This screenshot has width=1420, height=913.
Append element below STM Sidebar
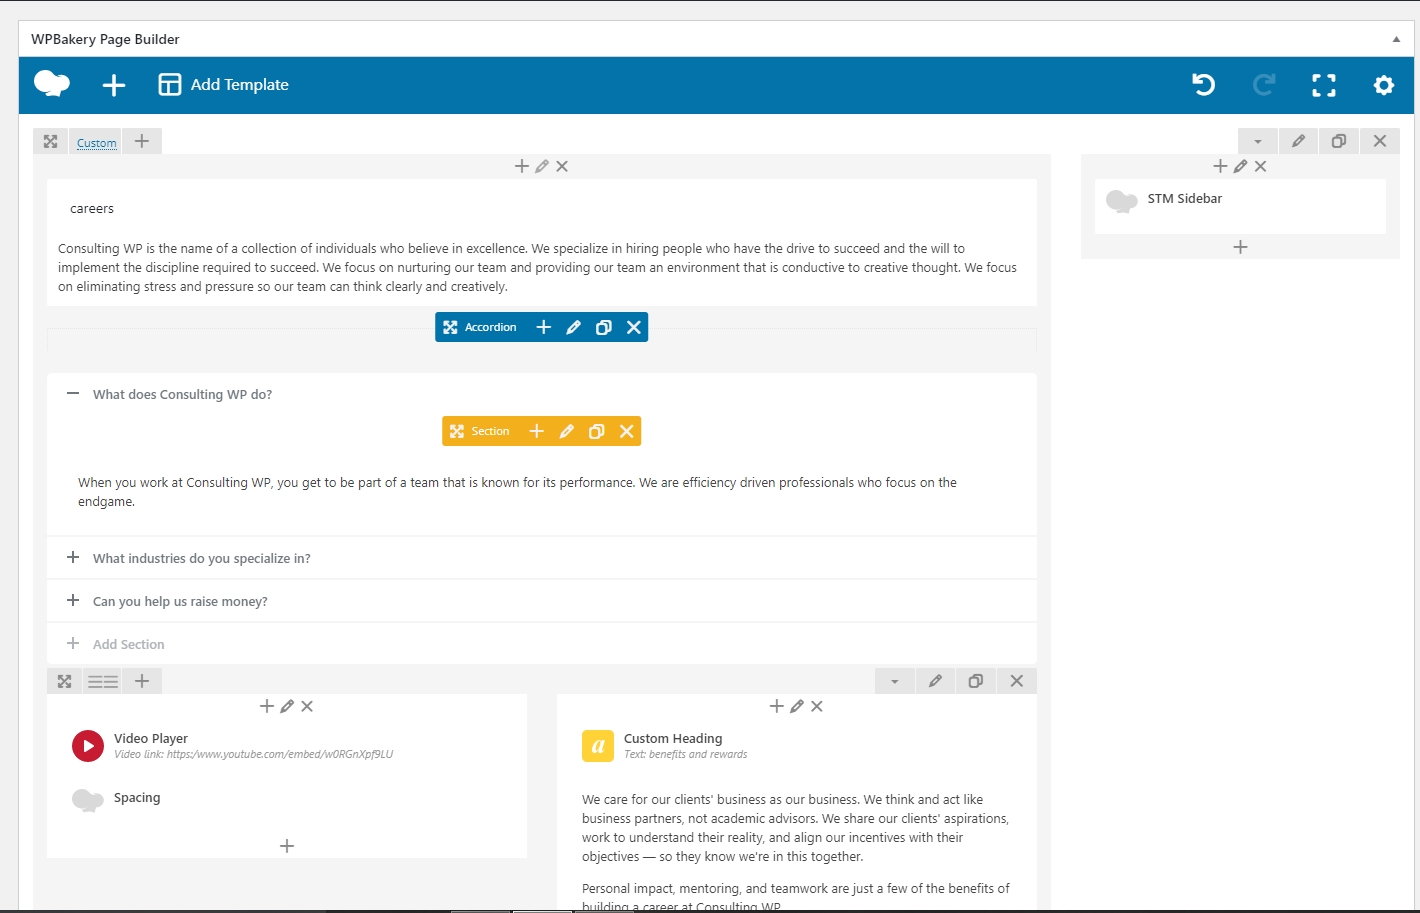(1240, 247)
